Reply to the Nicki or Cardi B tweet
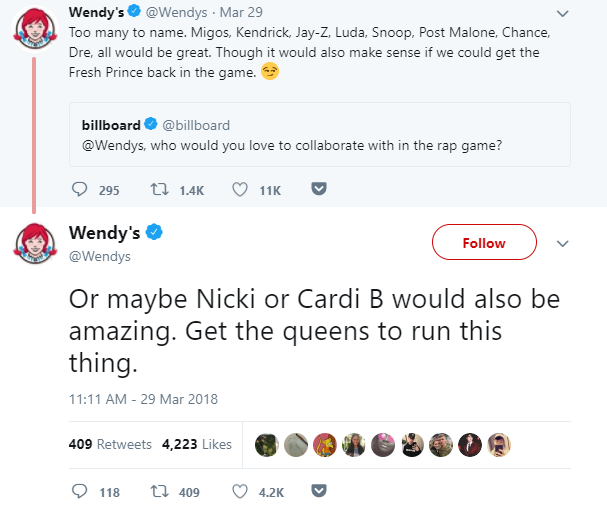 coord(81,492)
